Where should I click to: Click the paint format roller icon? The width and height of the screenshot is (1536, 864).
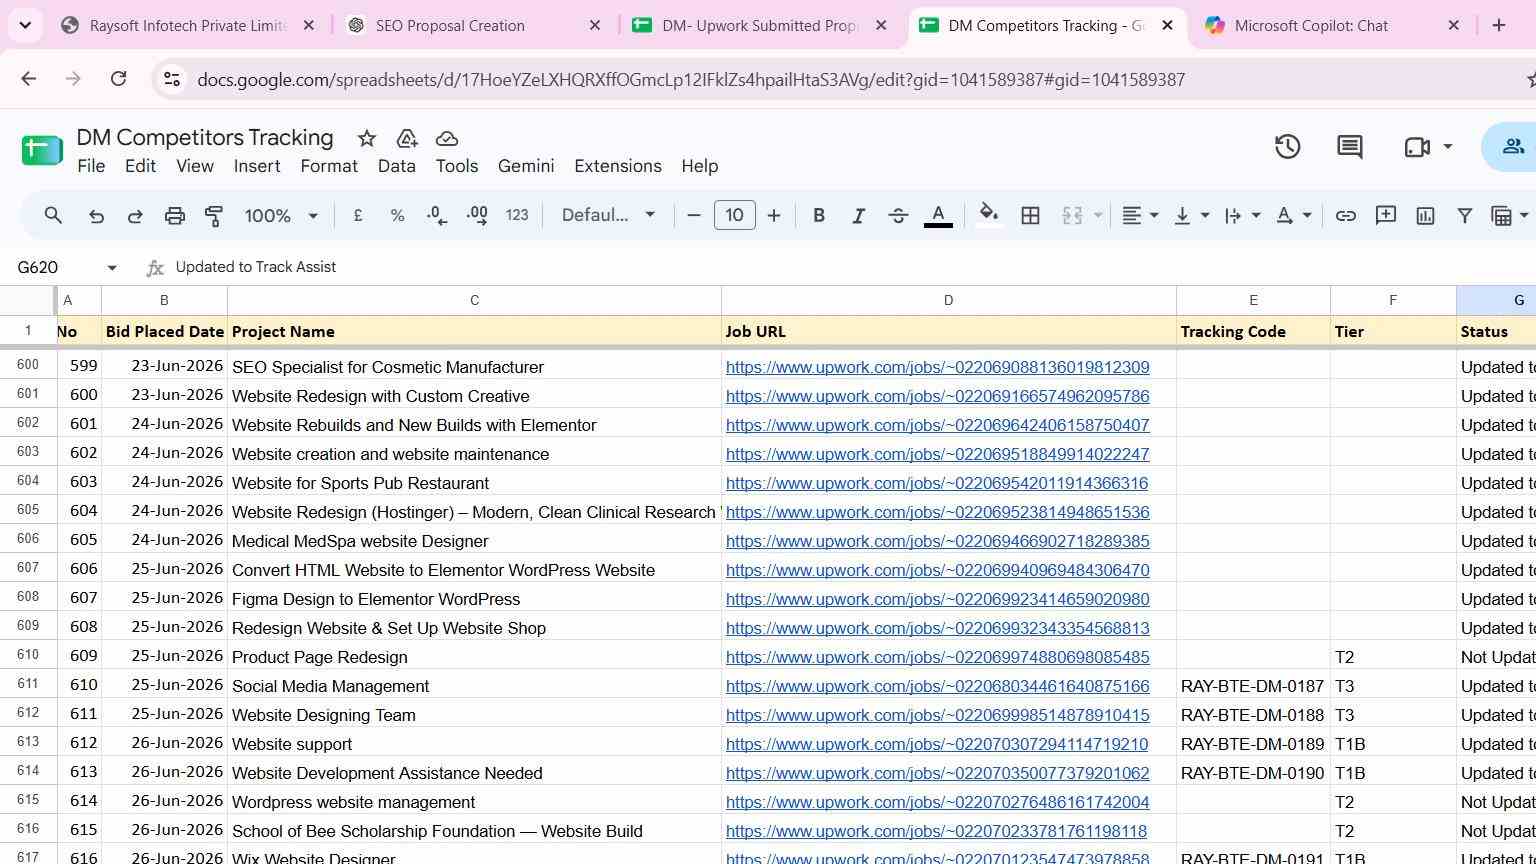[x=214, y=216]
